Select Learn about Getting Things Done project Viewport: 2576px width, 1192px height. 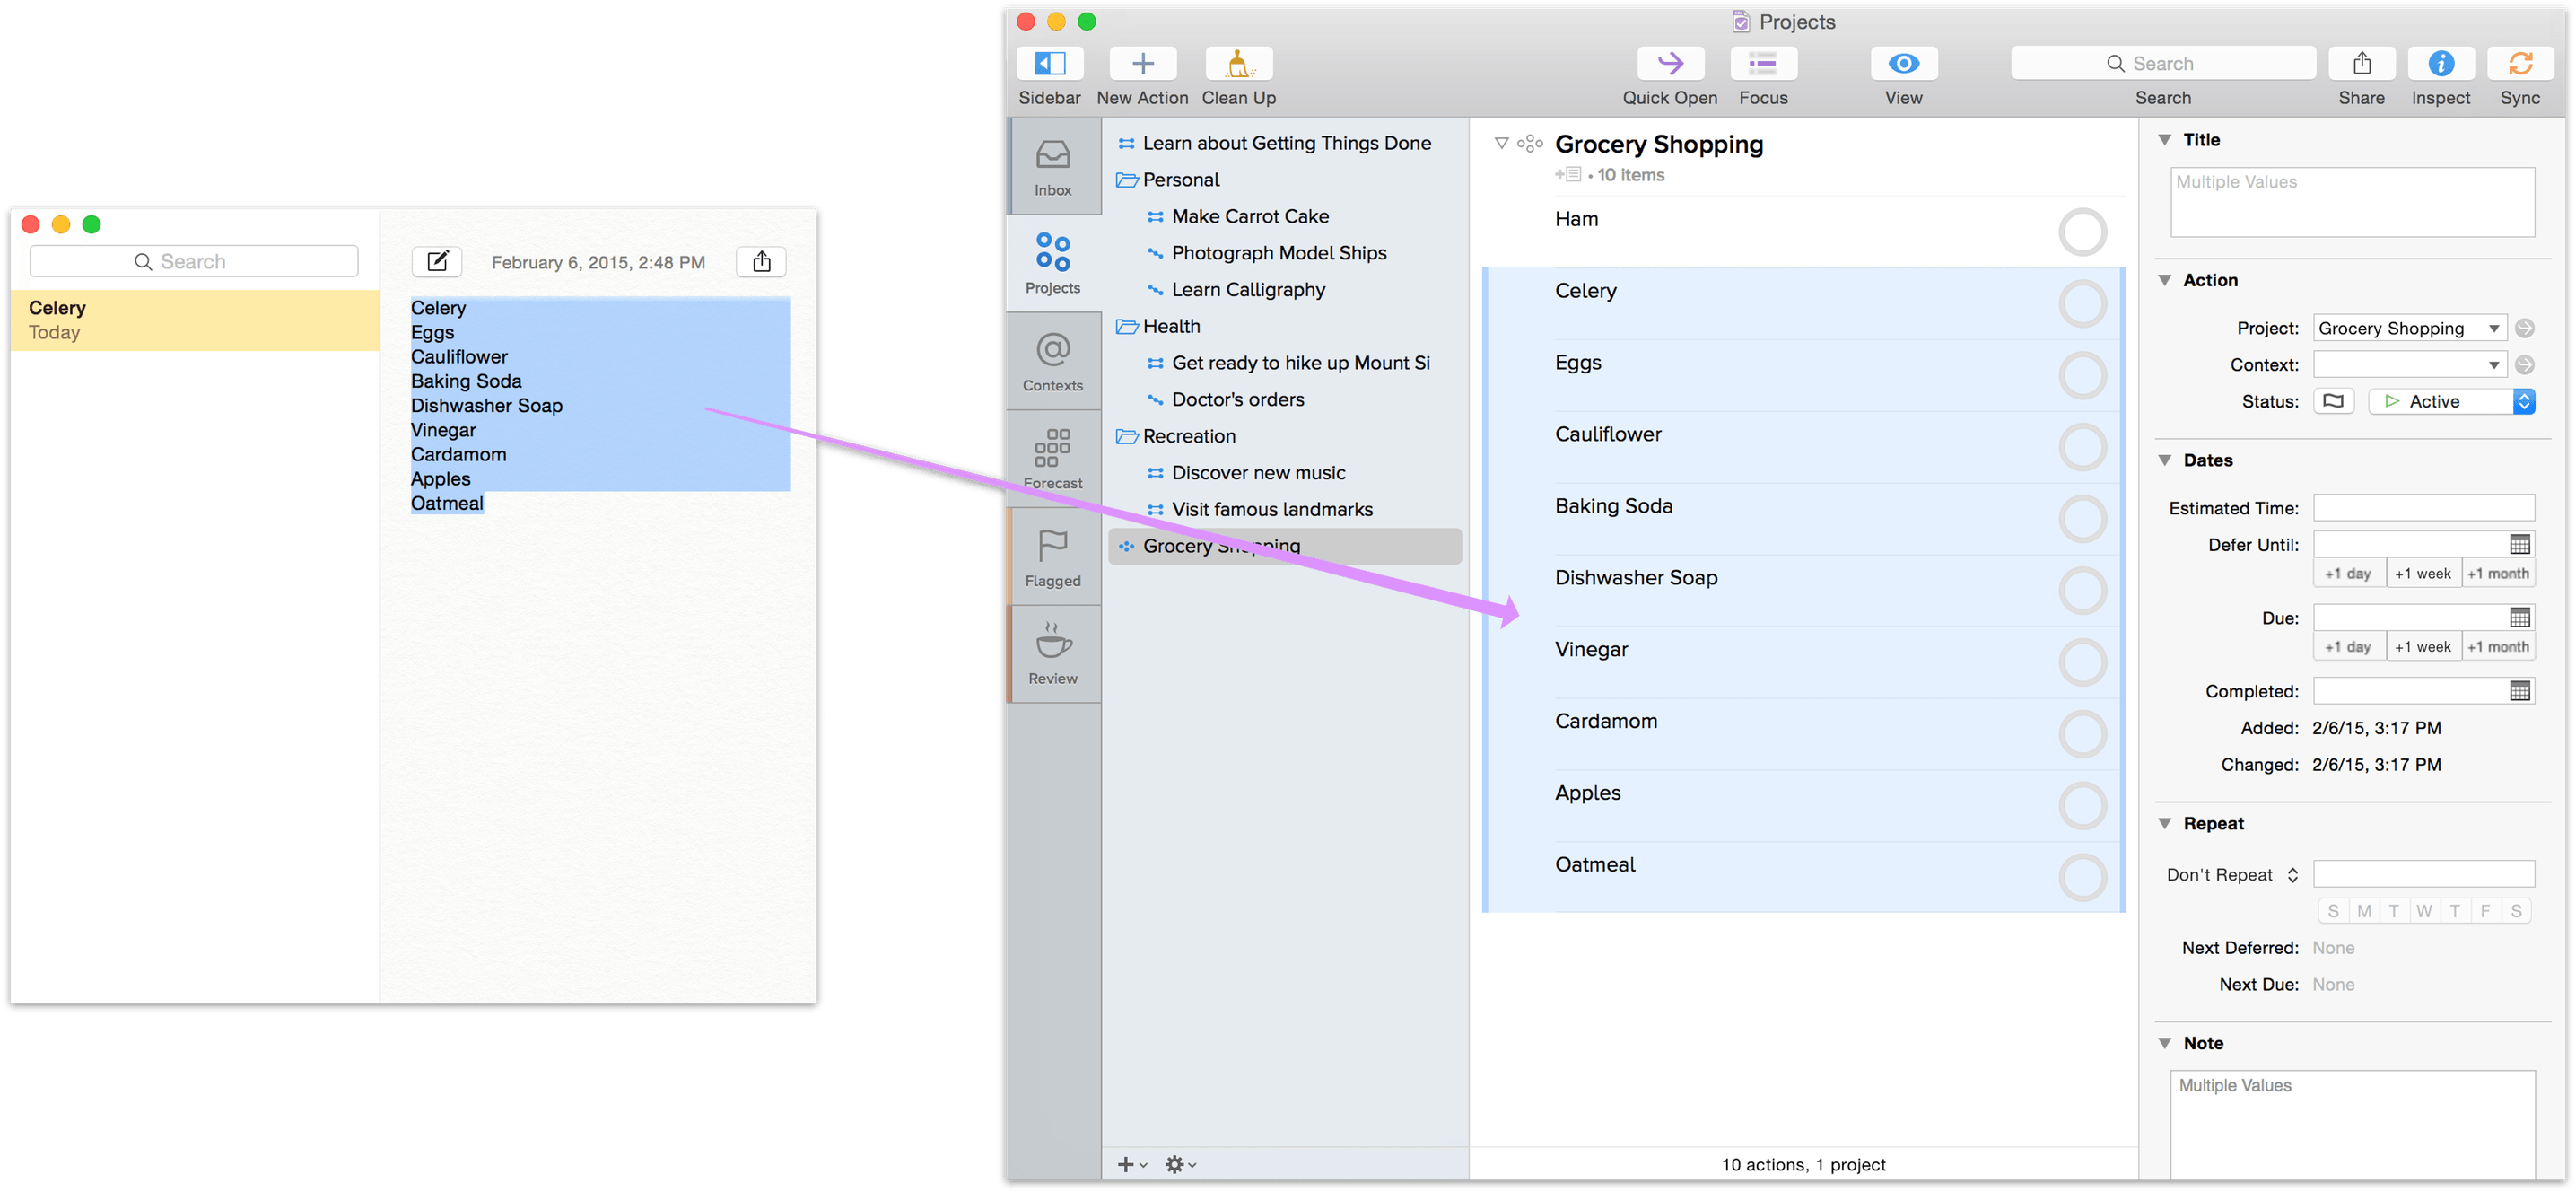pos(1285,144)
